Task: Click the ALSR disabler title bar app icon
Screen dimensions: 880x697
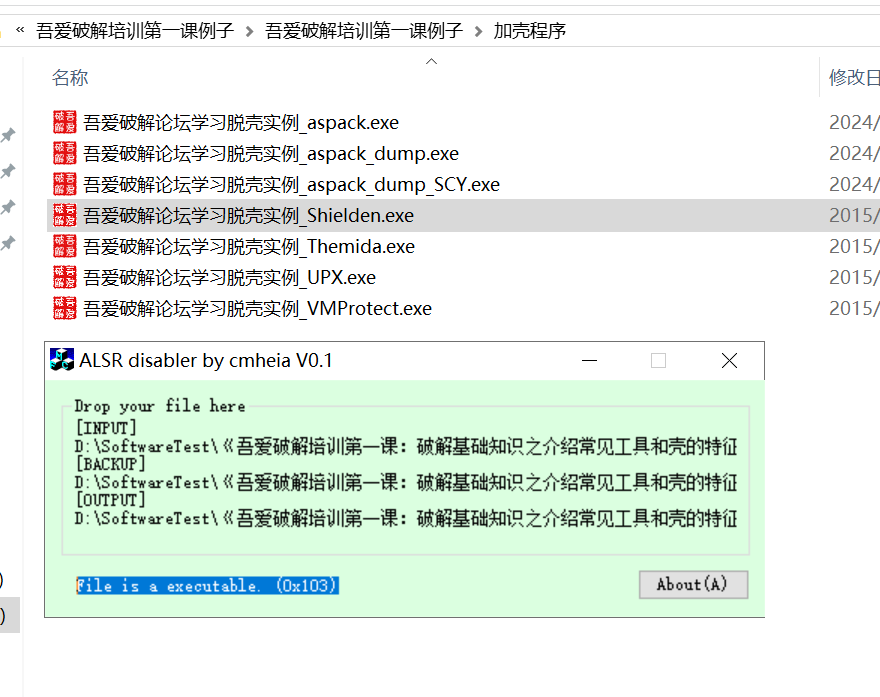Action: click(62, 361)
